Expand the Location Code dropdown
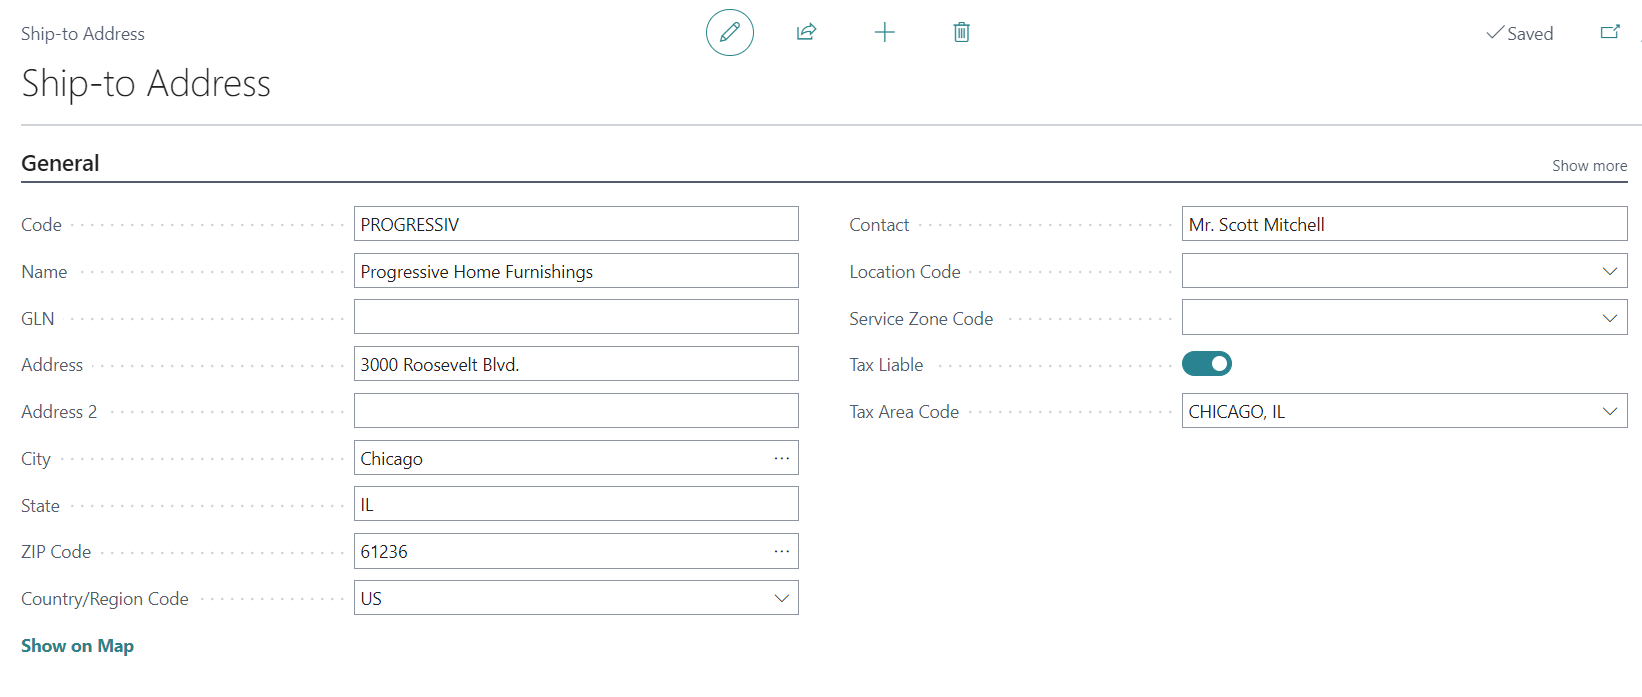The width and height of the screenshot is (1642, 697). 1609,271
